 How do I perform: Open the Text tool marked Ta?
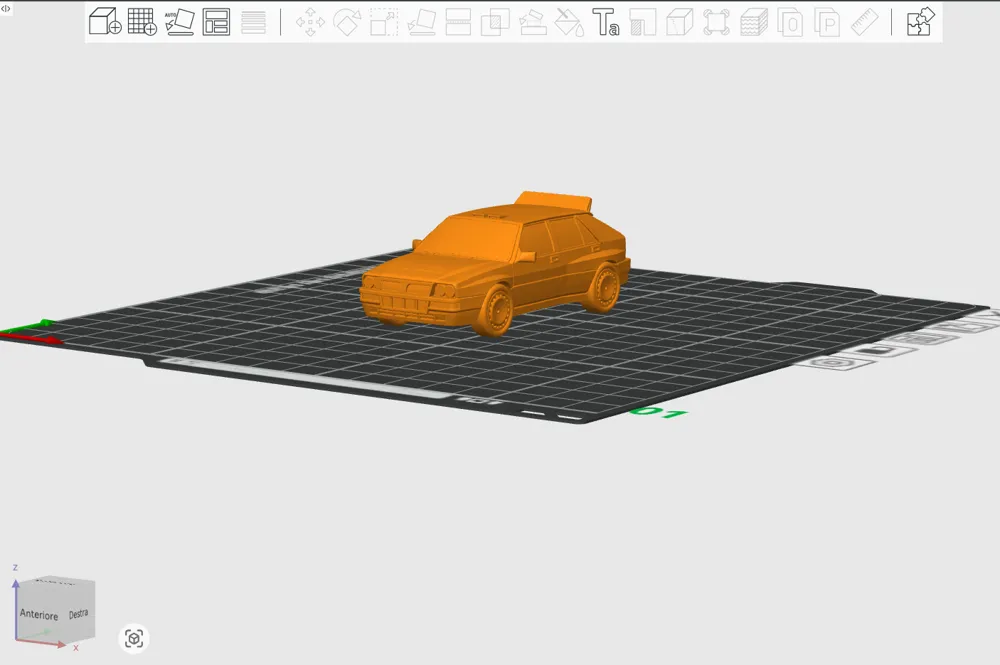pyautogui.click(x=606, y=22)
